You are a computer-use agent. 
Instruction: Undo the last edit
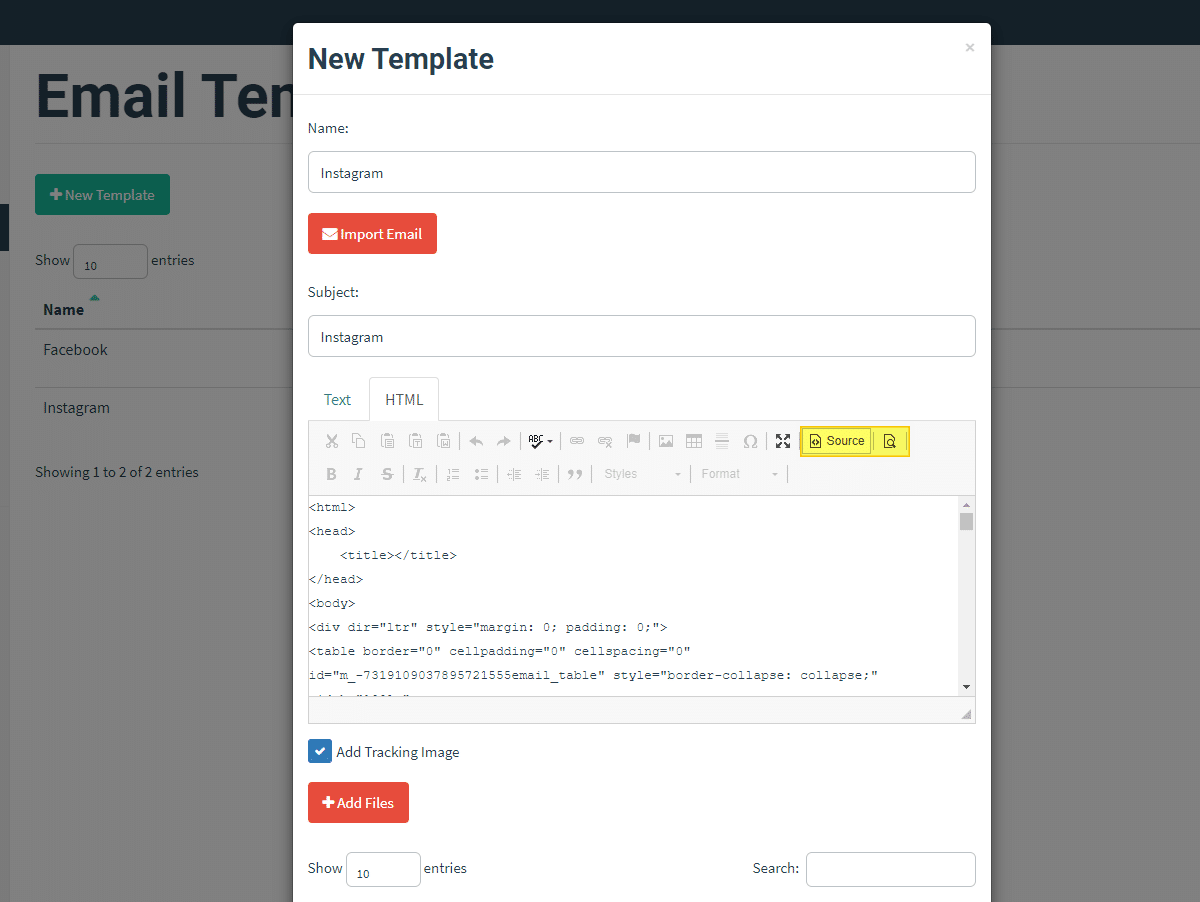click(x=476, y=441)
